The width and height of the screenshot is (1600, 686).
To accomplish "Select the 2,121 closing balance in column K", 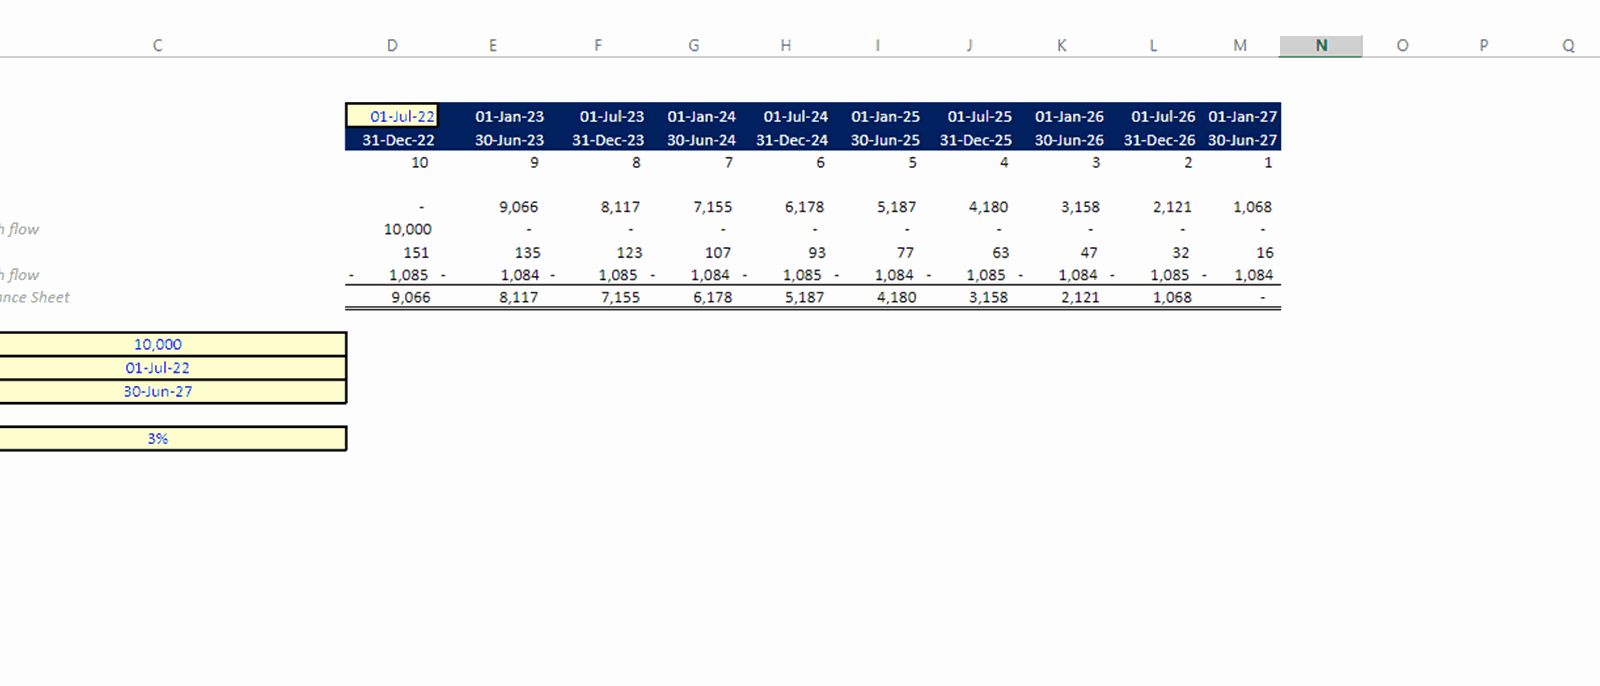I will (x=1079, y=297).
